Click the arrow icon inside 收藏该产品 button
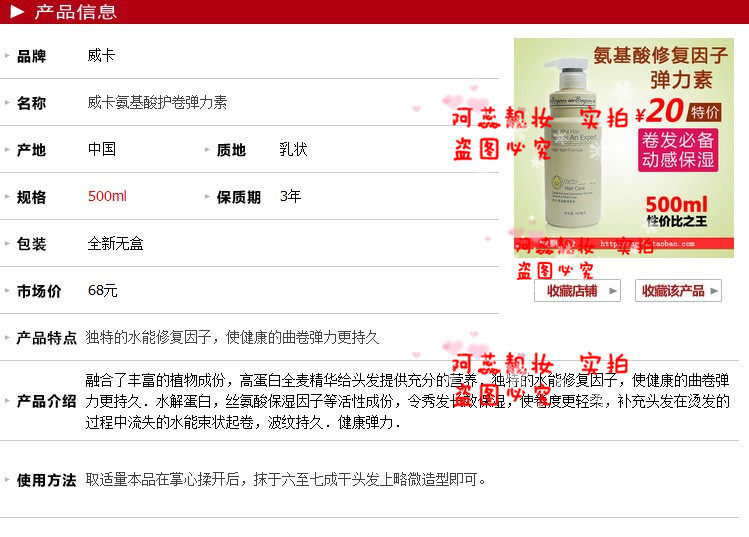 [x=714, y=290]
